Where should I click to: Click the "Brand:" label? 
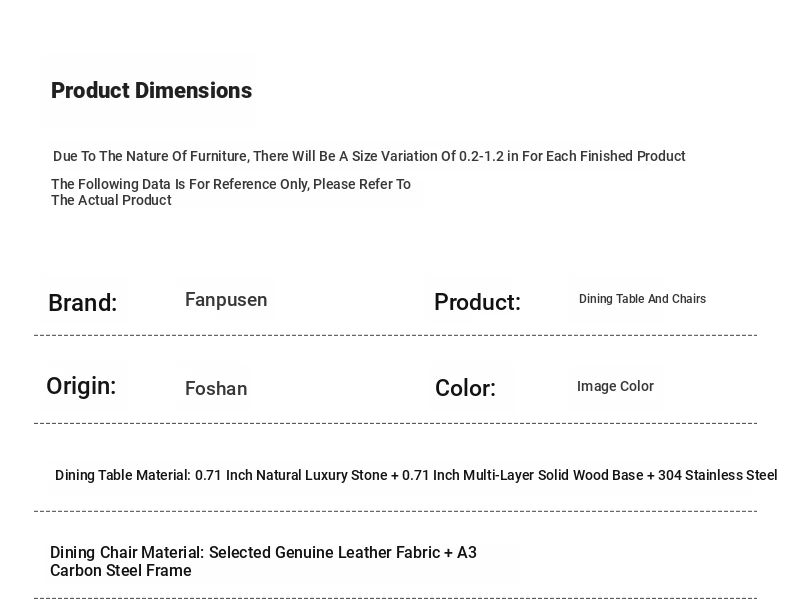(x=83, y=303)
